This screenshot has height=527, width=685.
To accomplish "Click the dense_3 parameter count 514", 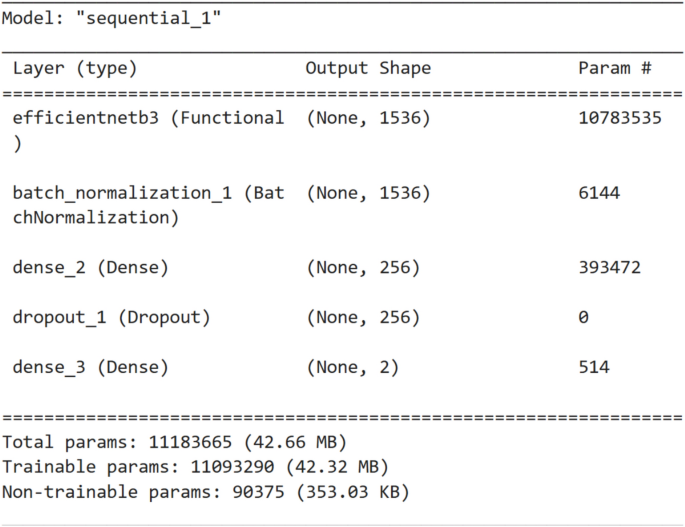I will pyautogui.click(x=594, y=368).
